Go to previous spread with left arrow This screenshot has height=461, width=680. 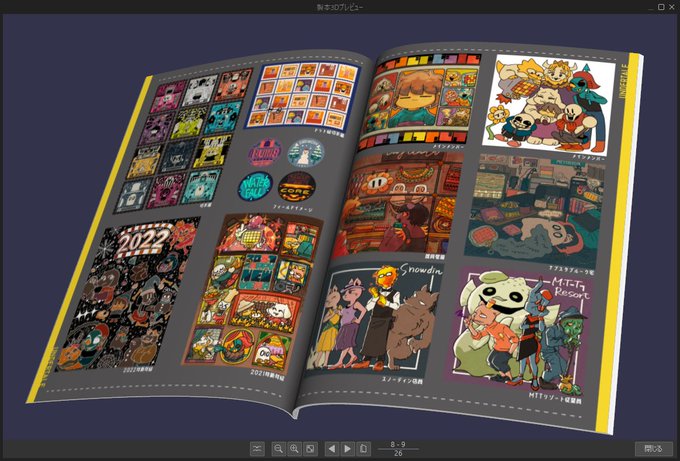(x=332, y=448)
